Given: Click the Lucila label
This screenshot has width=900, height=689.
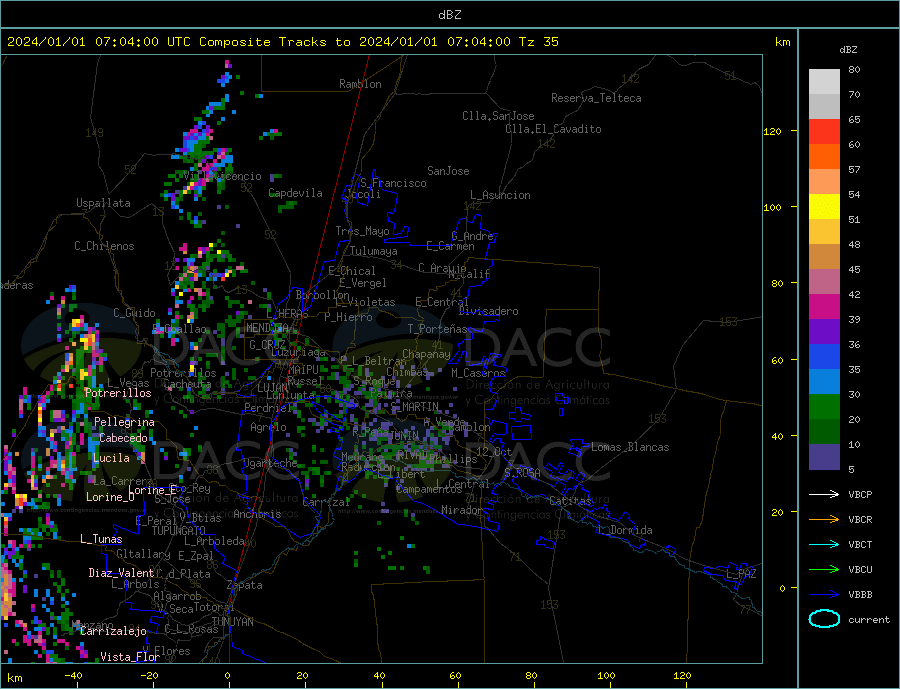Looking at the screenshot, I should (x=111, y=458).
